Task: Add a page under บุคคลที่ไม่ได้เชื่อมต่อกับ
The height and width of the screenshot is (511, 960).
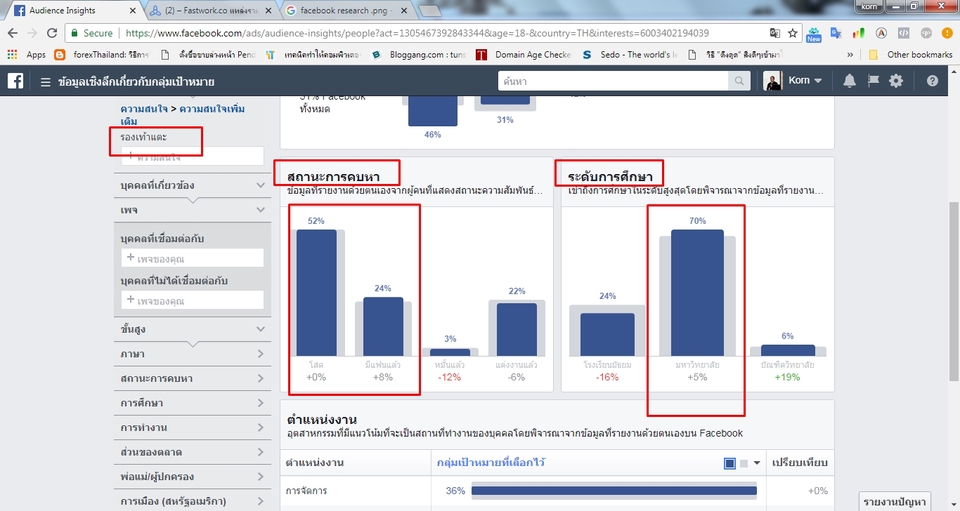Action: point(192,300)
